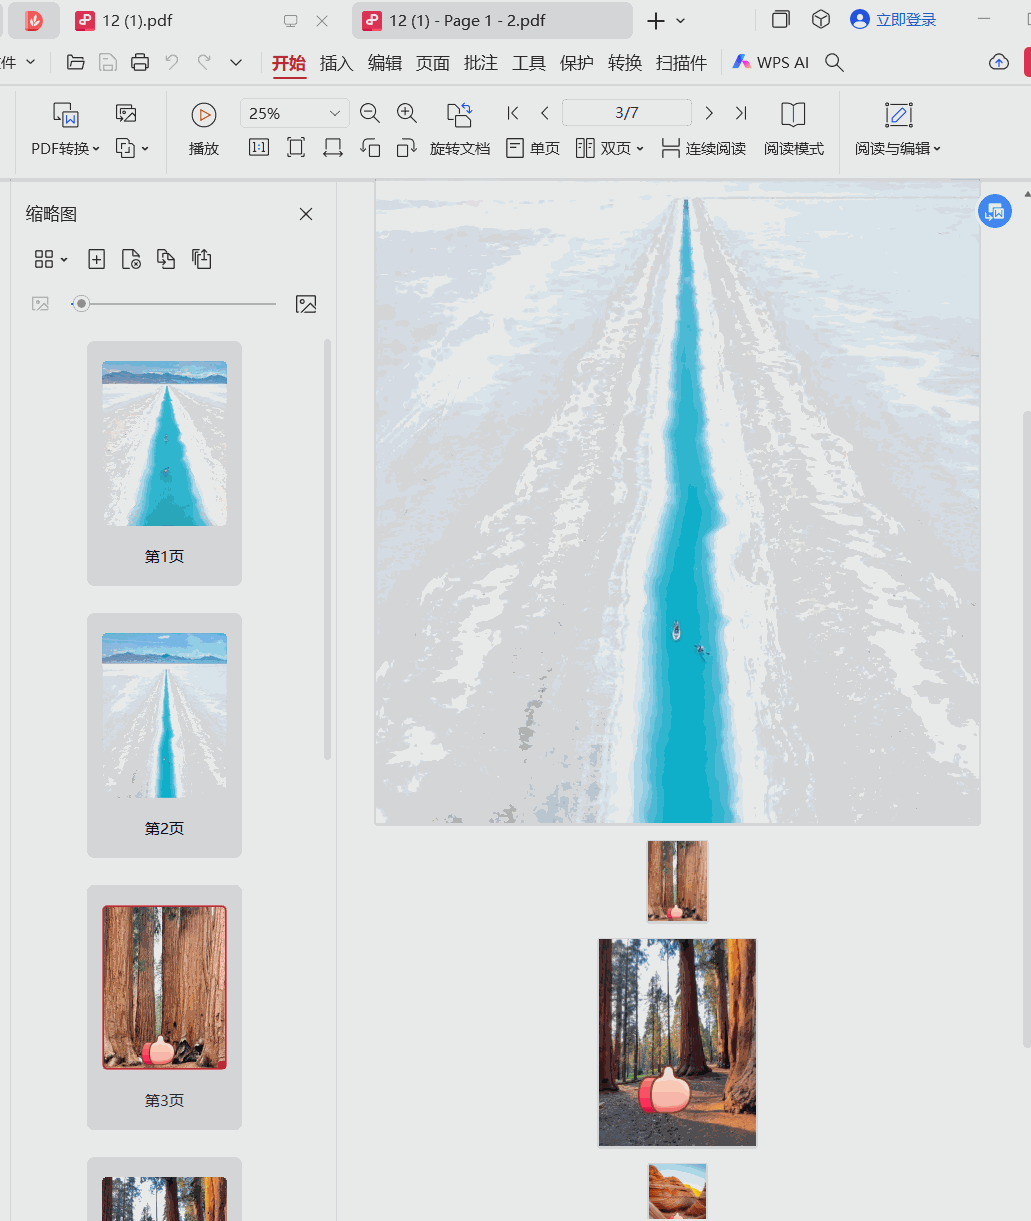Jump to last page icon
The image size is (1031, 1221).
click(741, 113)
